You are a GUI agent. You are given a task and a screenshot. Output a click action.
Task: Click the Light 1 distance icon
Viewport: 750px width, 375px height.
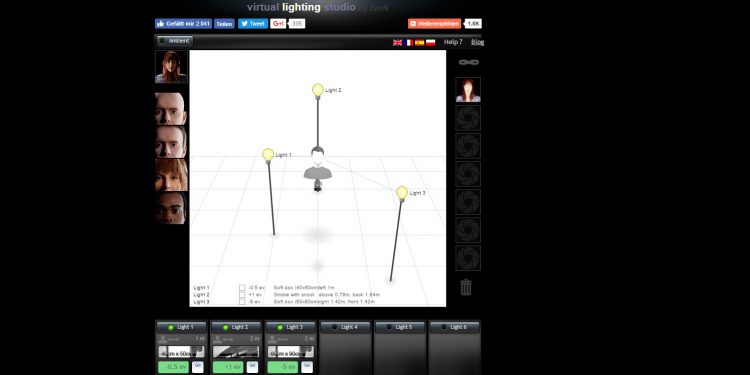coord(168,339)
